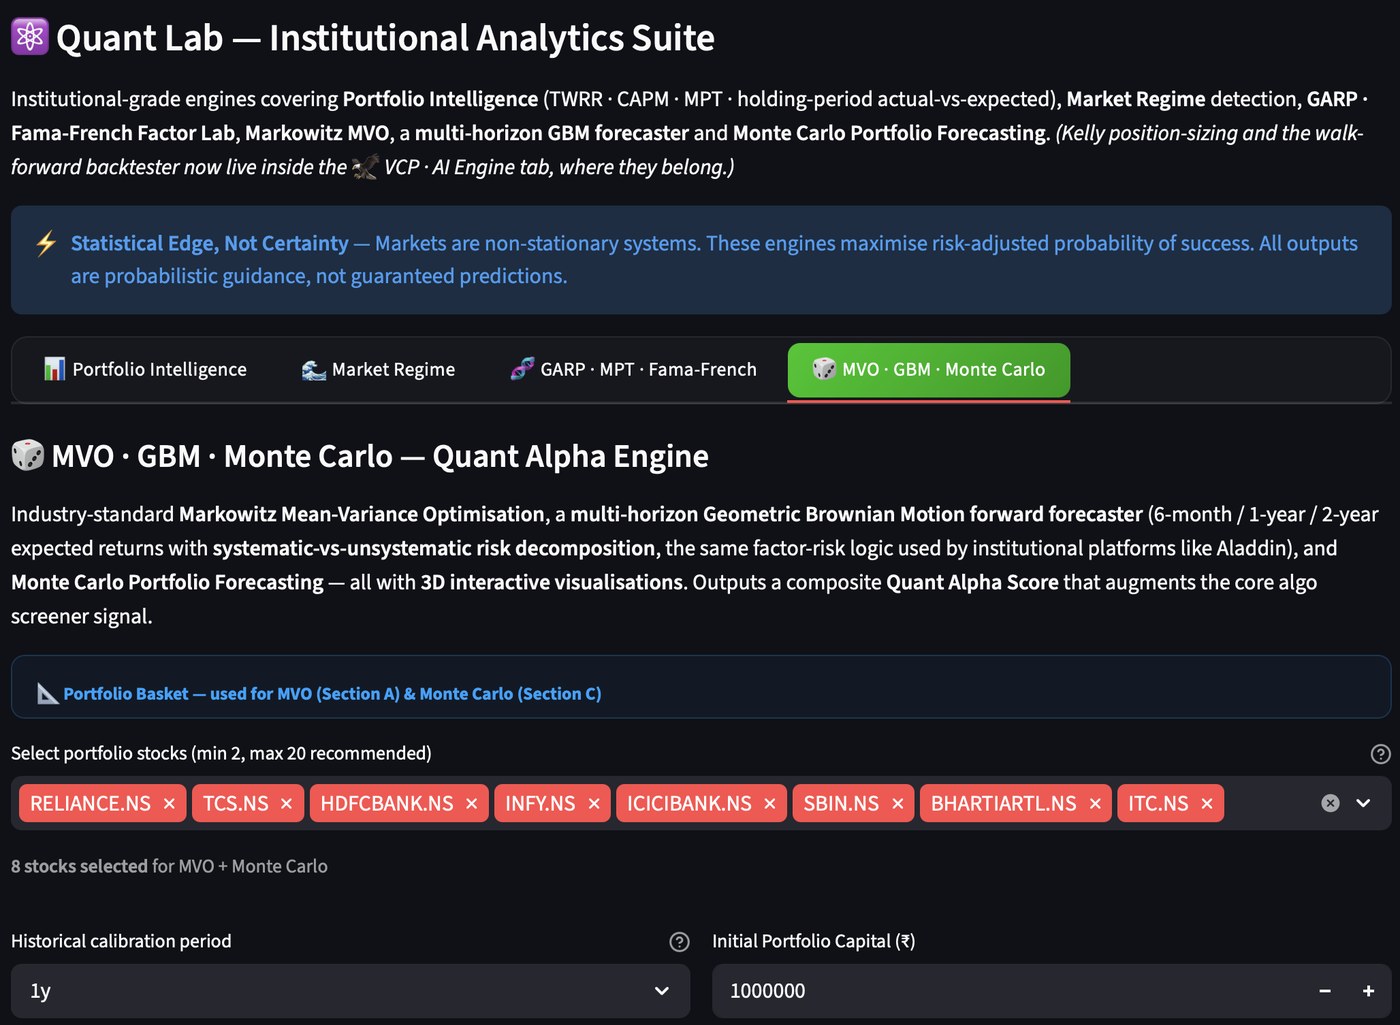Open the Market Regime tab
Screen dimensions: 1400x1025
378,370
